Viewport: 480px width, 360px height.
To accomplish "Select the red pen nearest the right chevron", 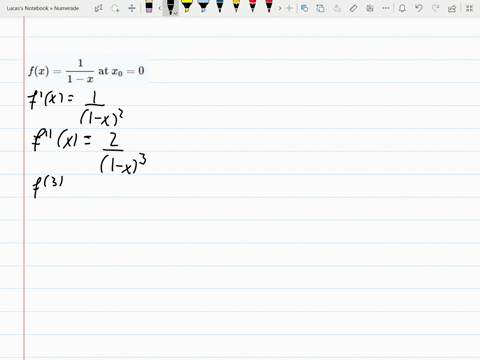I will click(x=269, y=6).
